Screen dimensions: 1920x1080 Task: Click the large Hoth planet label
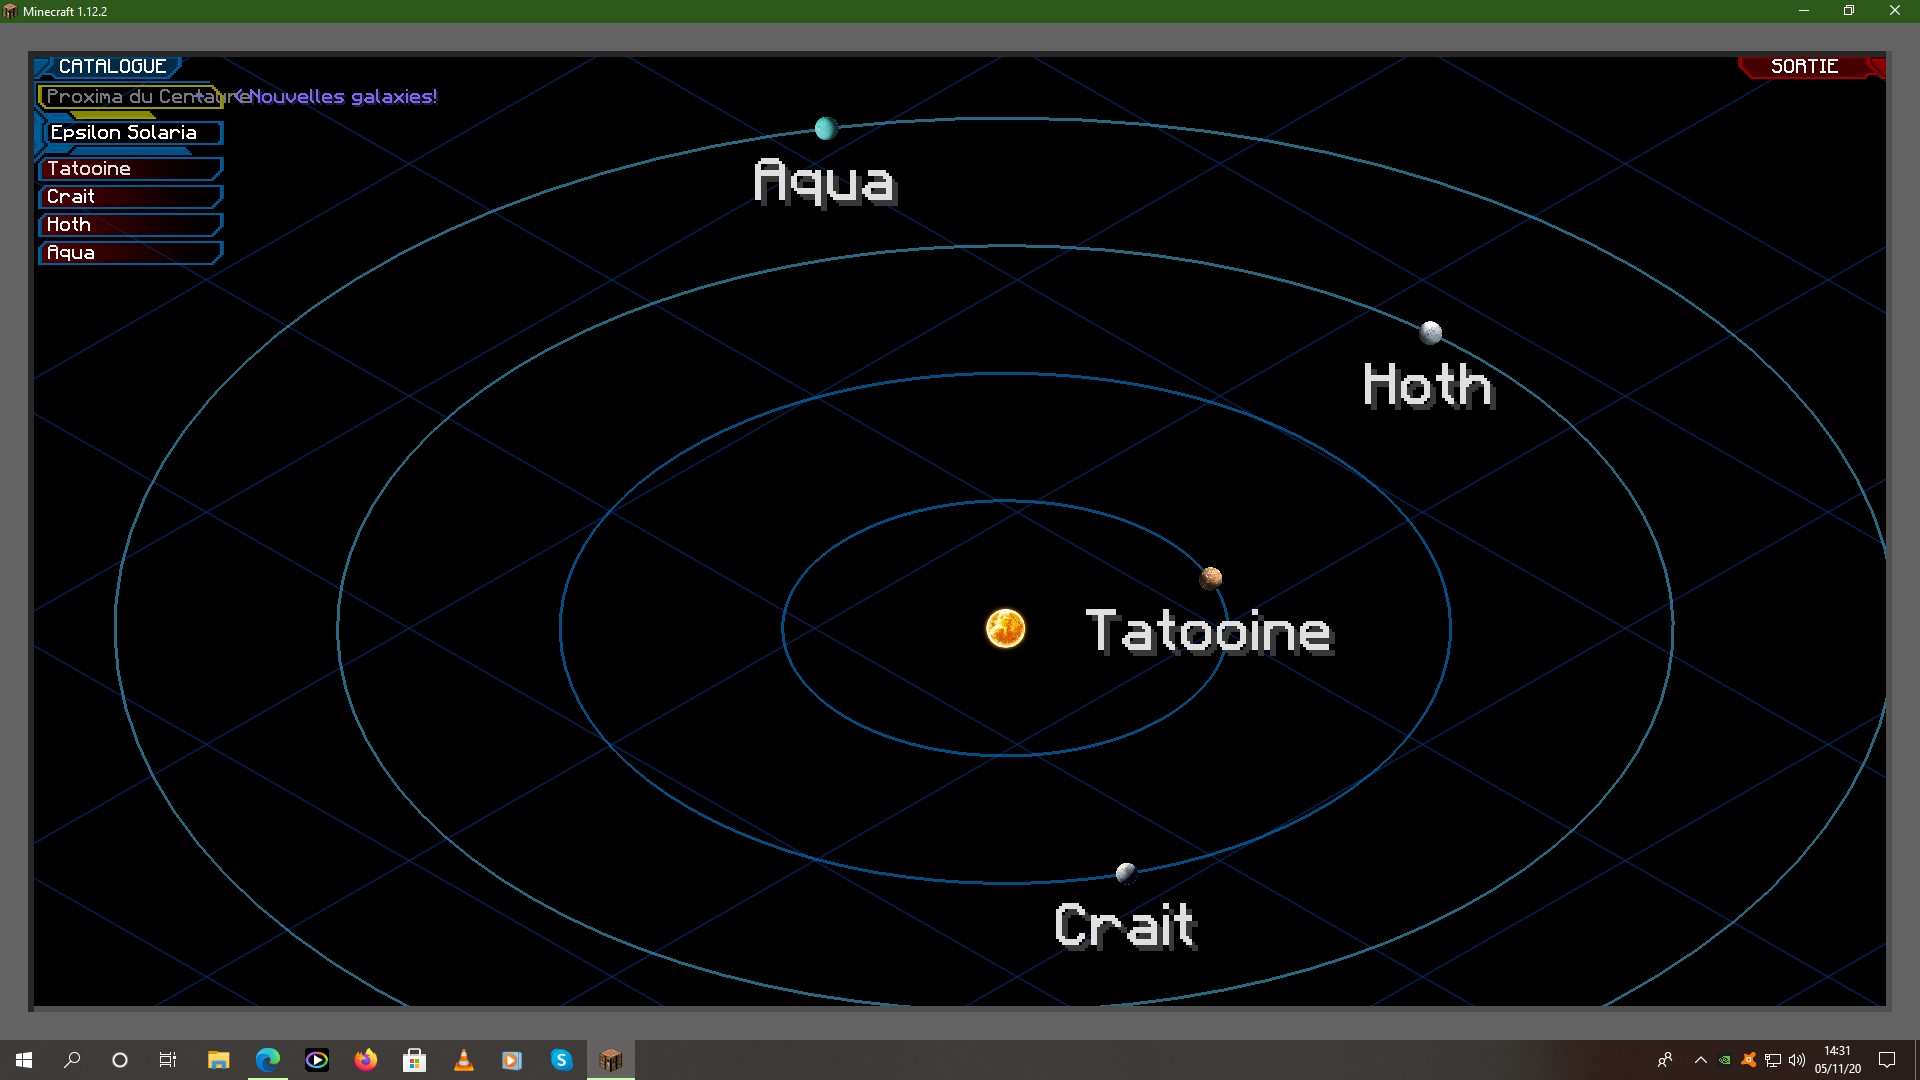click(x=1429, y=385)
